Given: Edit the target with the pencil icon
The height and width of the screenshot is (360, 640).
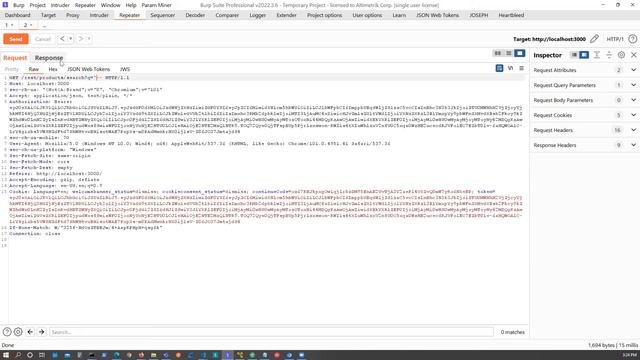Looking at the screenshot, I should point(594,39).
